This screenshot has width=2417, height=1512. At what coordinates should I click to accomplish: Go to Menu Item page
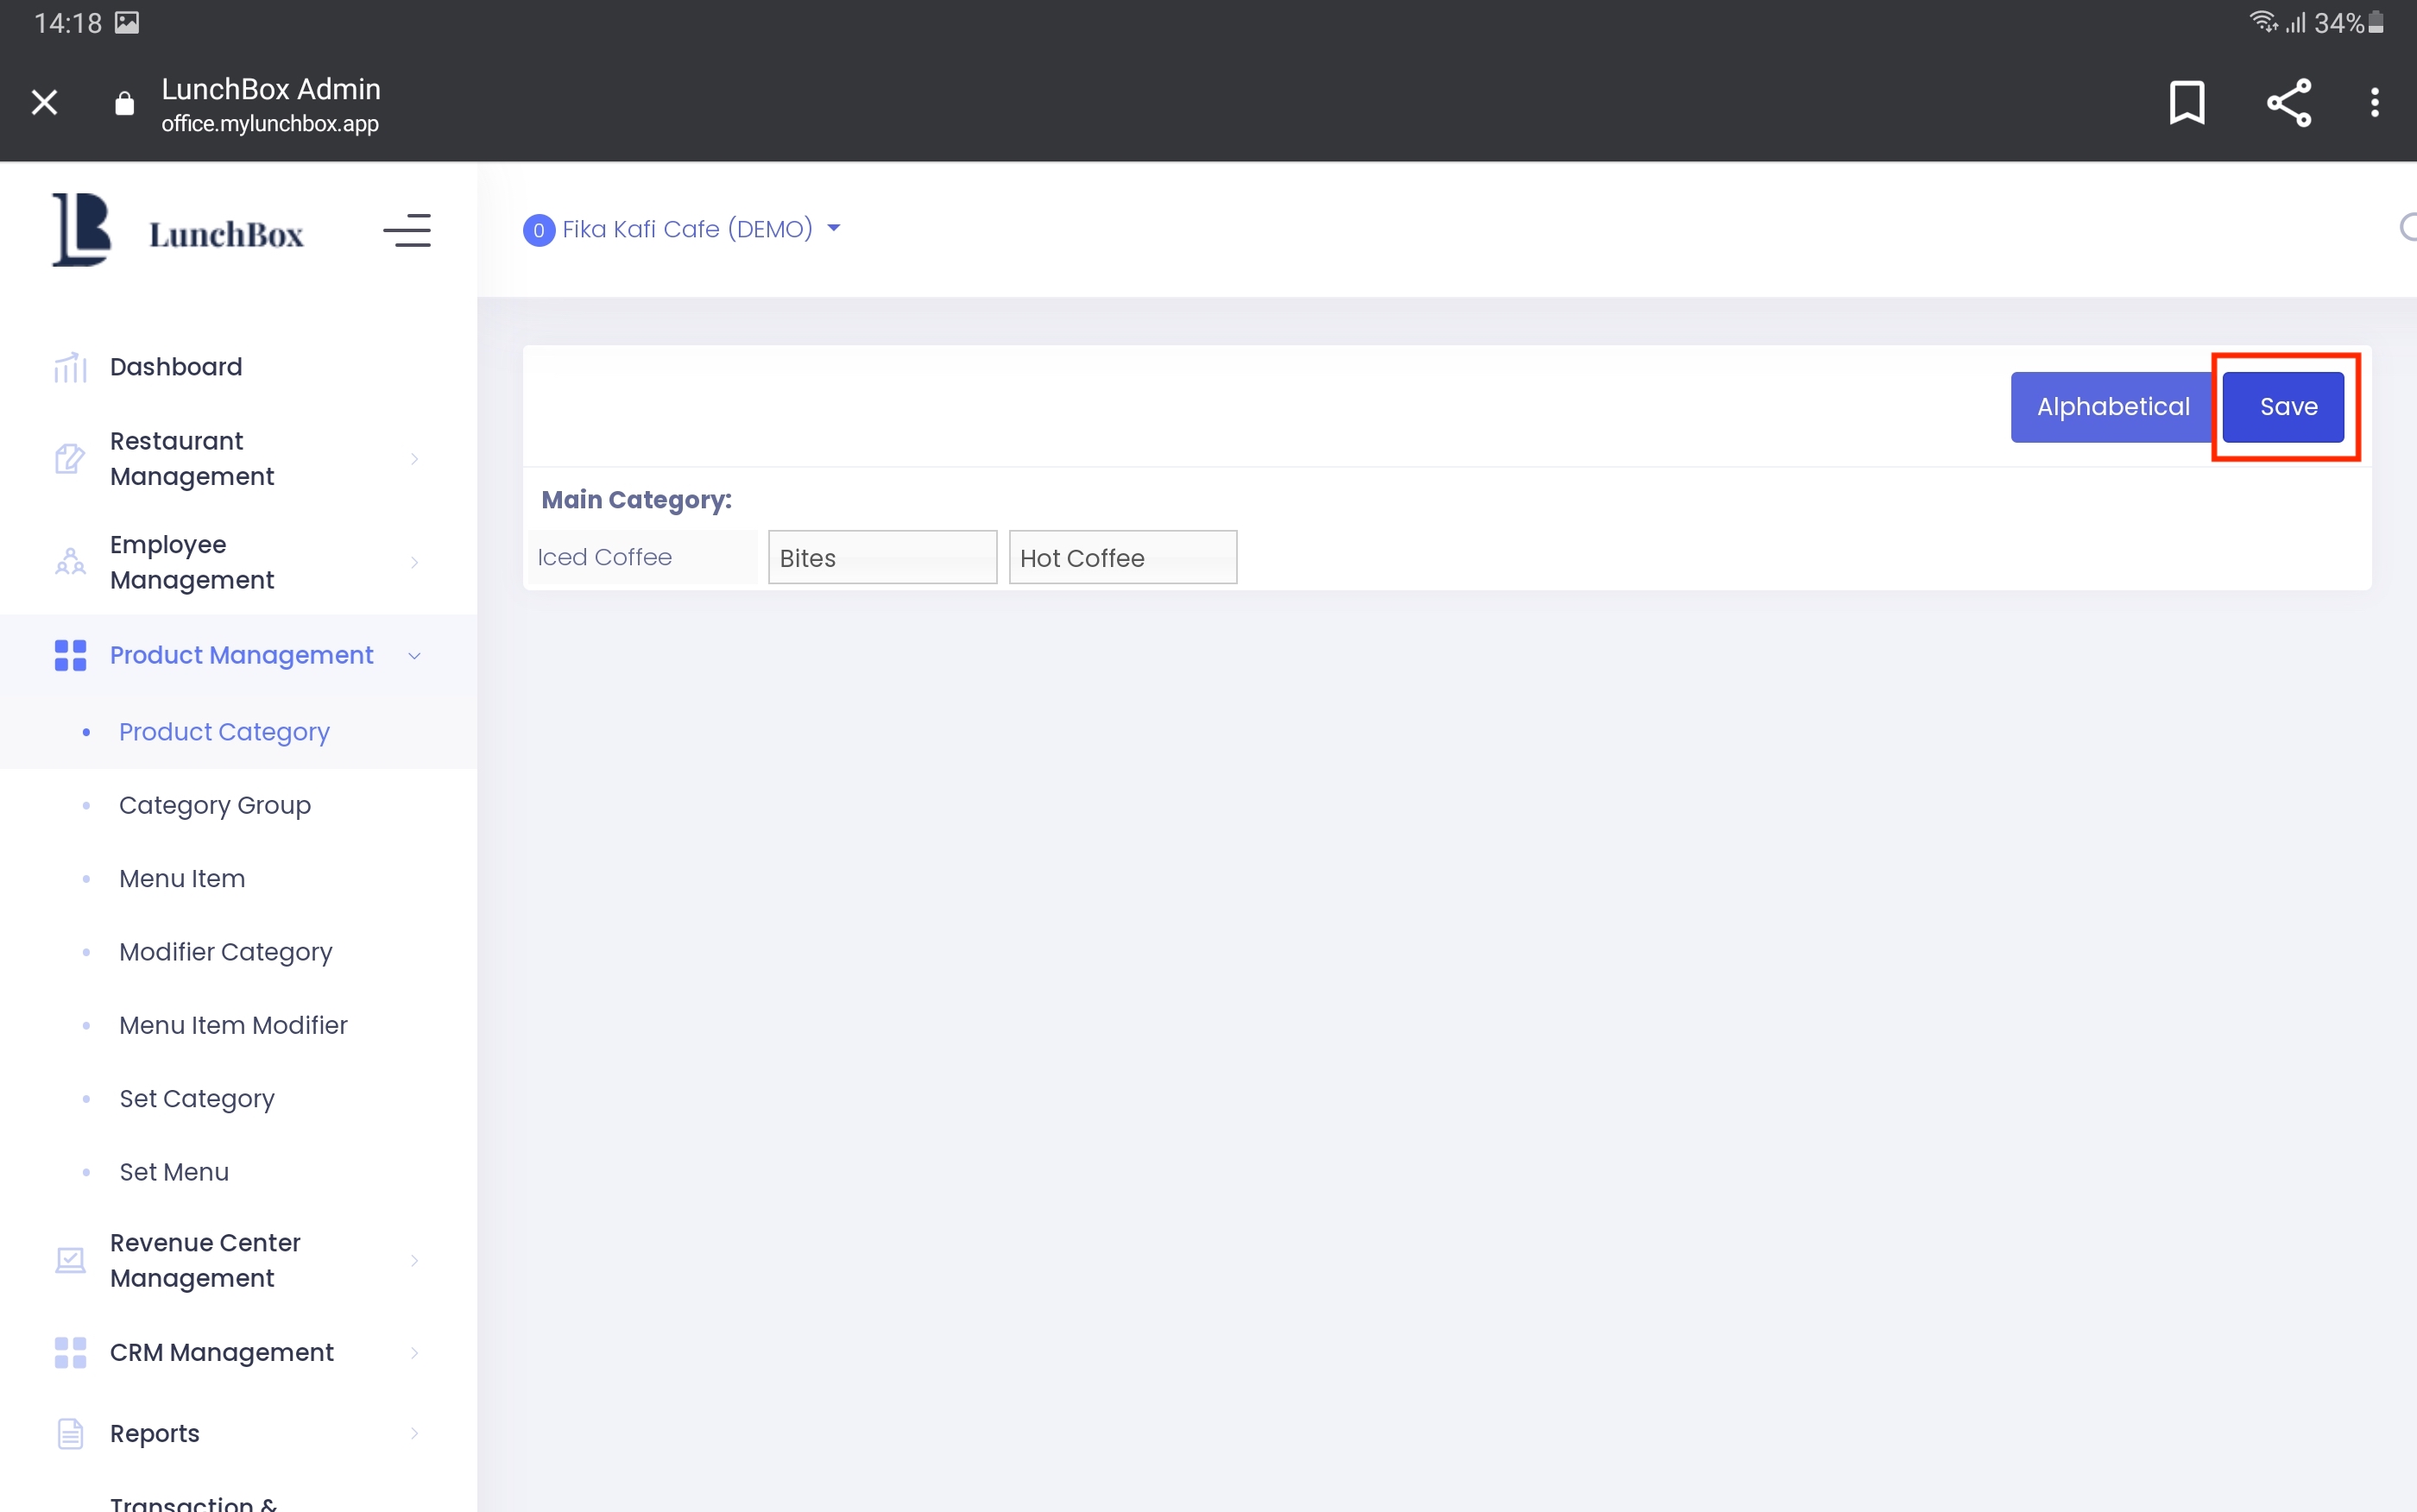pos(182,878)
